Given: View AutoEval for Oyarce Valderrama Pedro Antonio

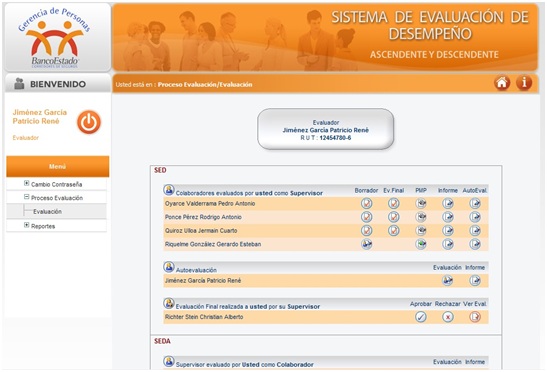Looking at the screenshot, I should point(475,203).
